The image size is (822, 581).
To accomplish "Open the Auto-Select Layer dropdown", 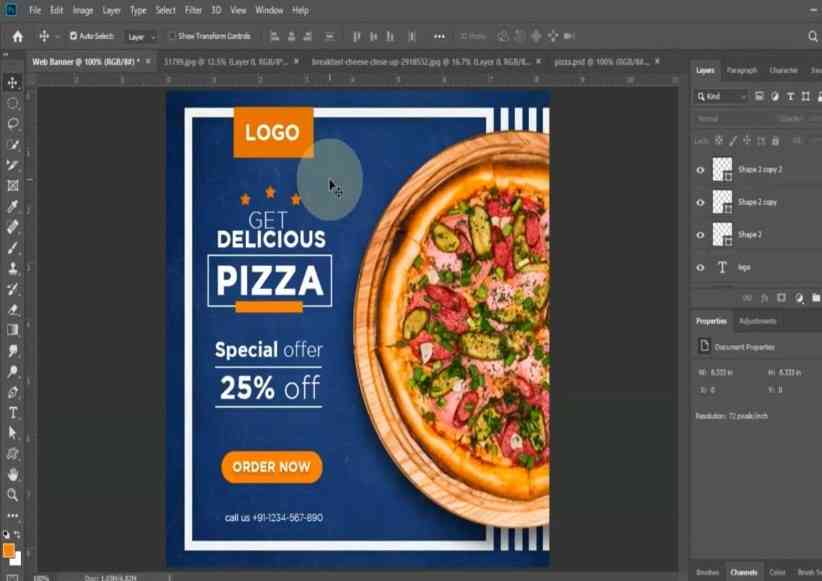I will [141, 36].
